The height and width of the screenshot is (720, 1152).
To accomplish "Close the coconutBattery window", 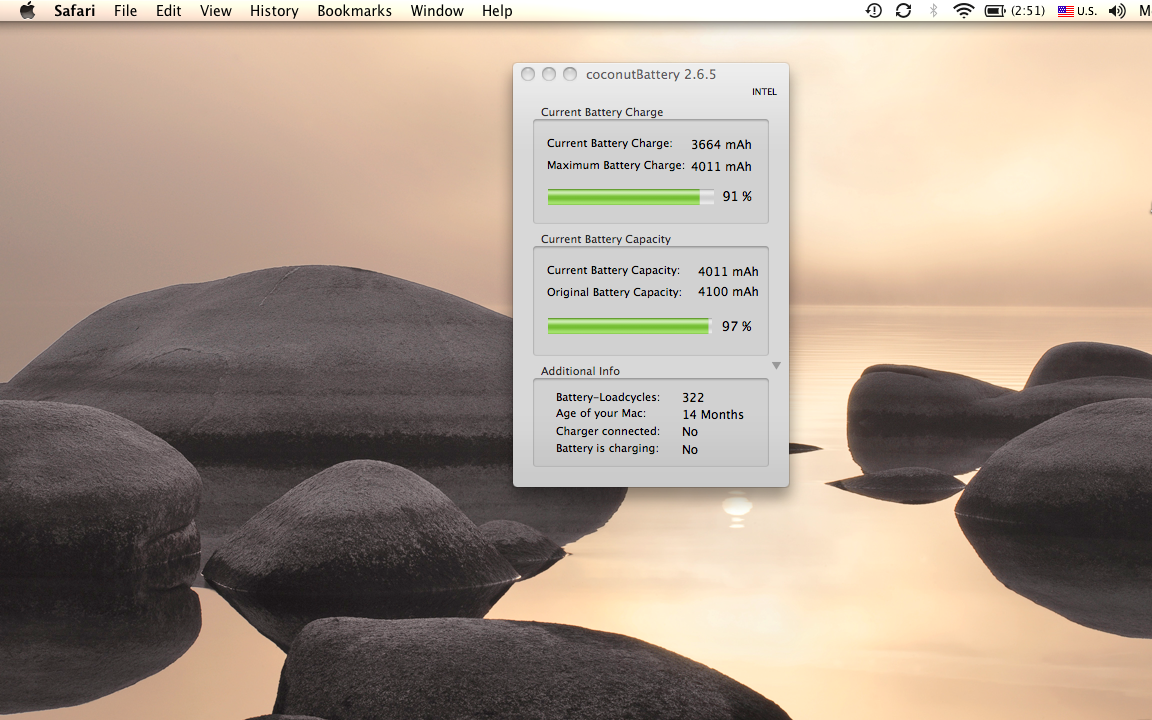I will tap(528, 73).
